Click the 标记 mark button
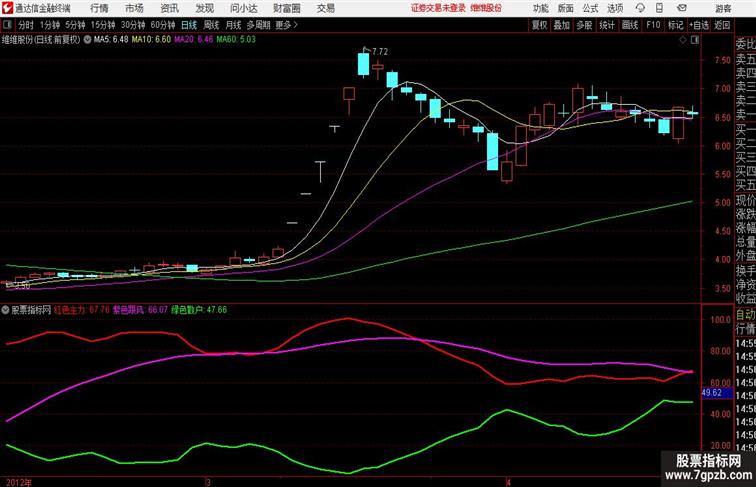Image resolution: width=756 pixels, height=487 pixels. (675, 25)
